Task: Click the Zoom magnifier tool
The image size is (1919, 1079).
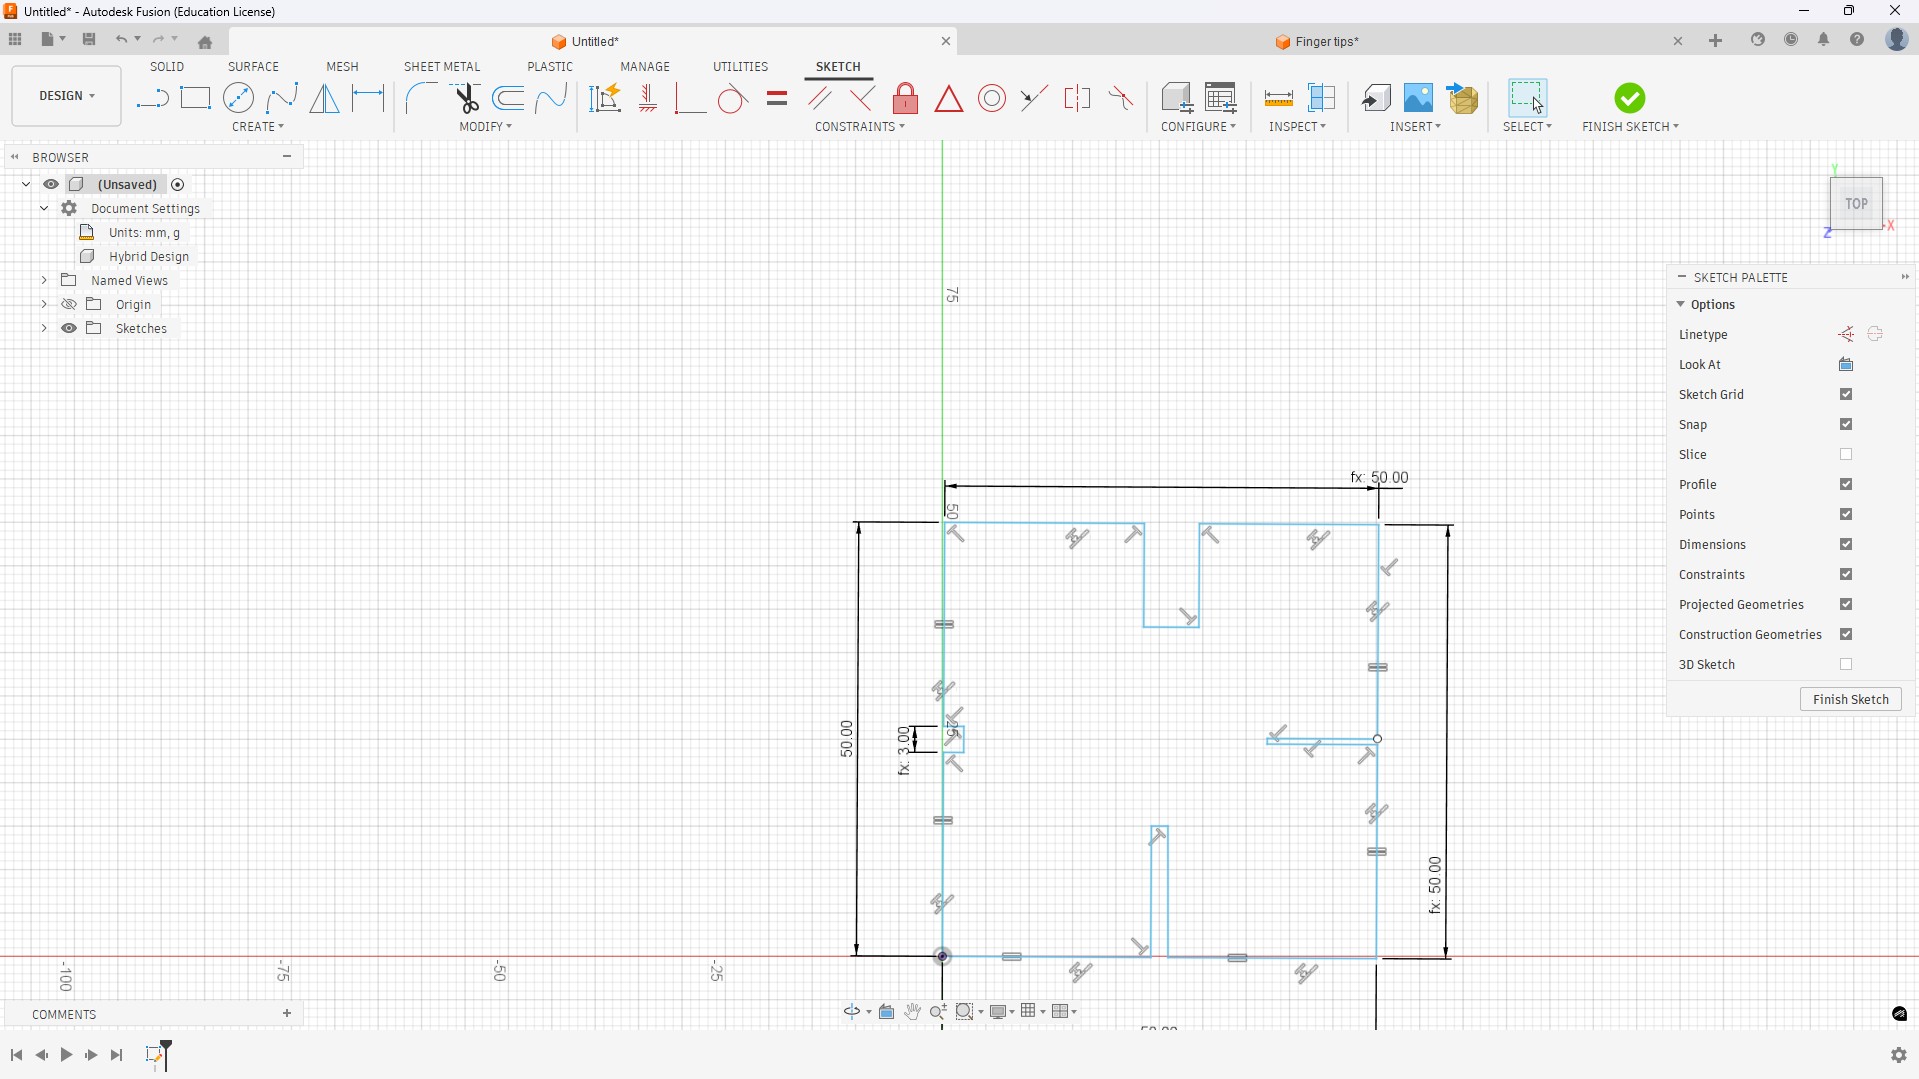Action: (x=938, y=1012)
